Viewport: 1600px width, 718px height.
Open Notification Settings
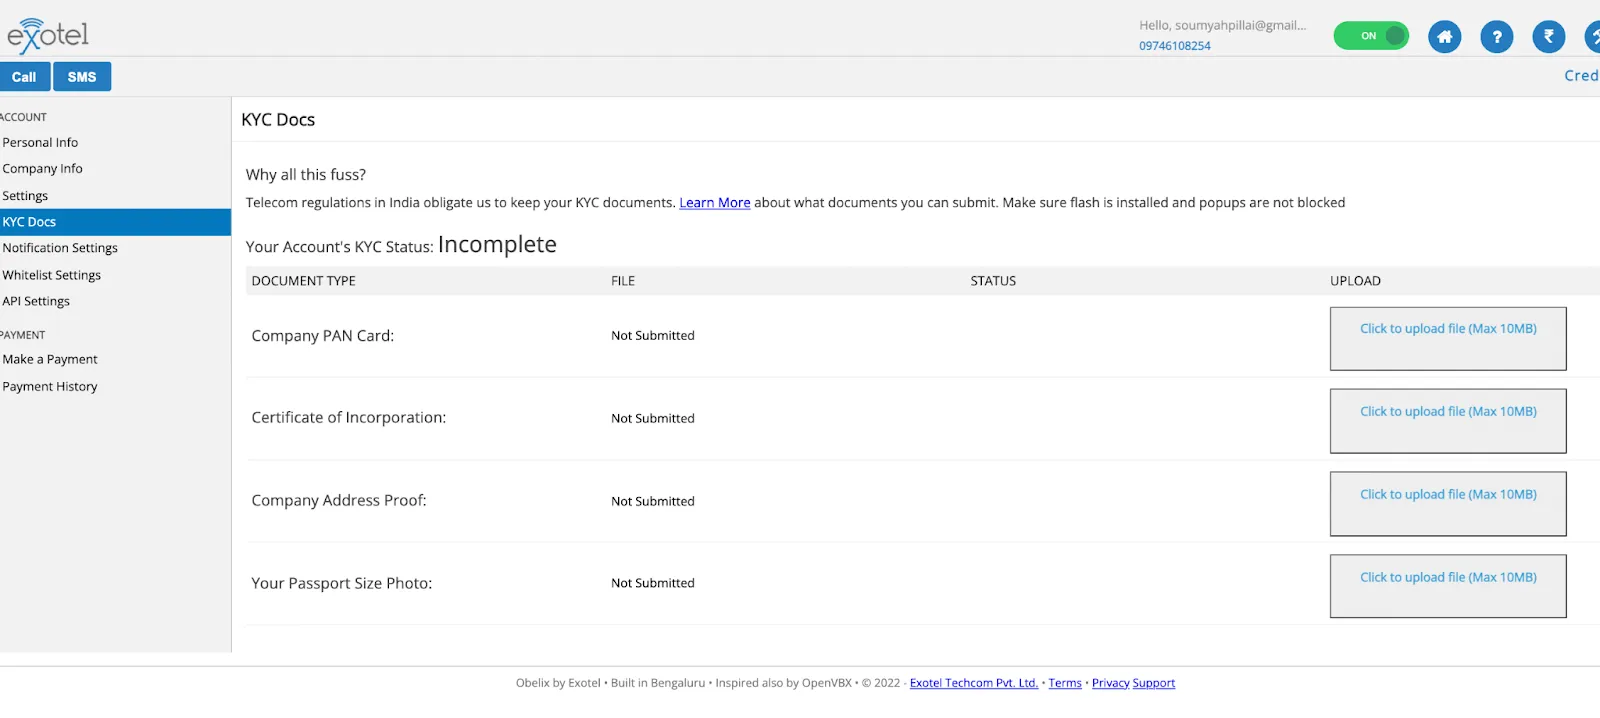tap(60, 248)
